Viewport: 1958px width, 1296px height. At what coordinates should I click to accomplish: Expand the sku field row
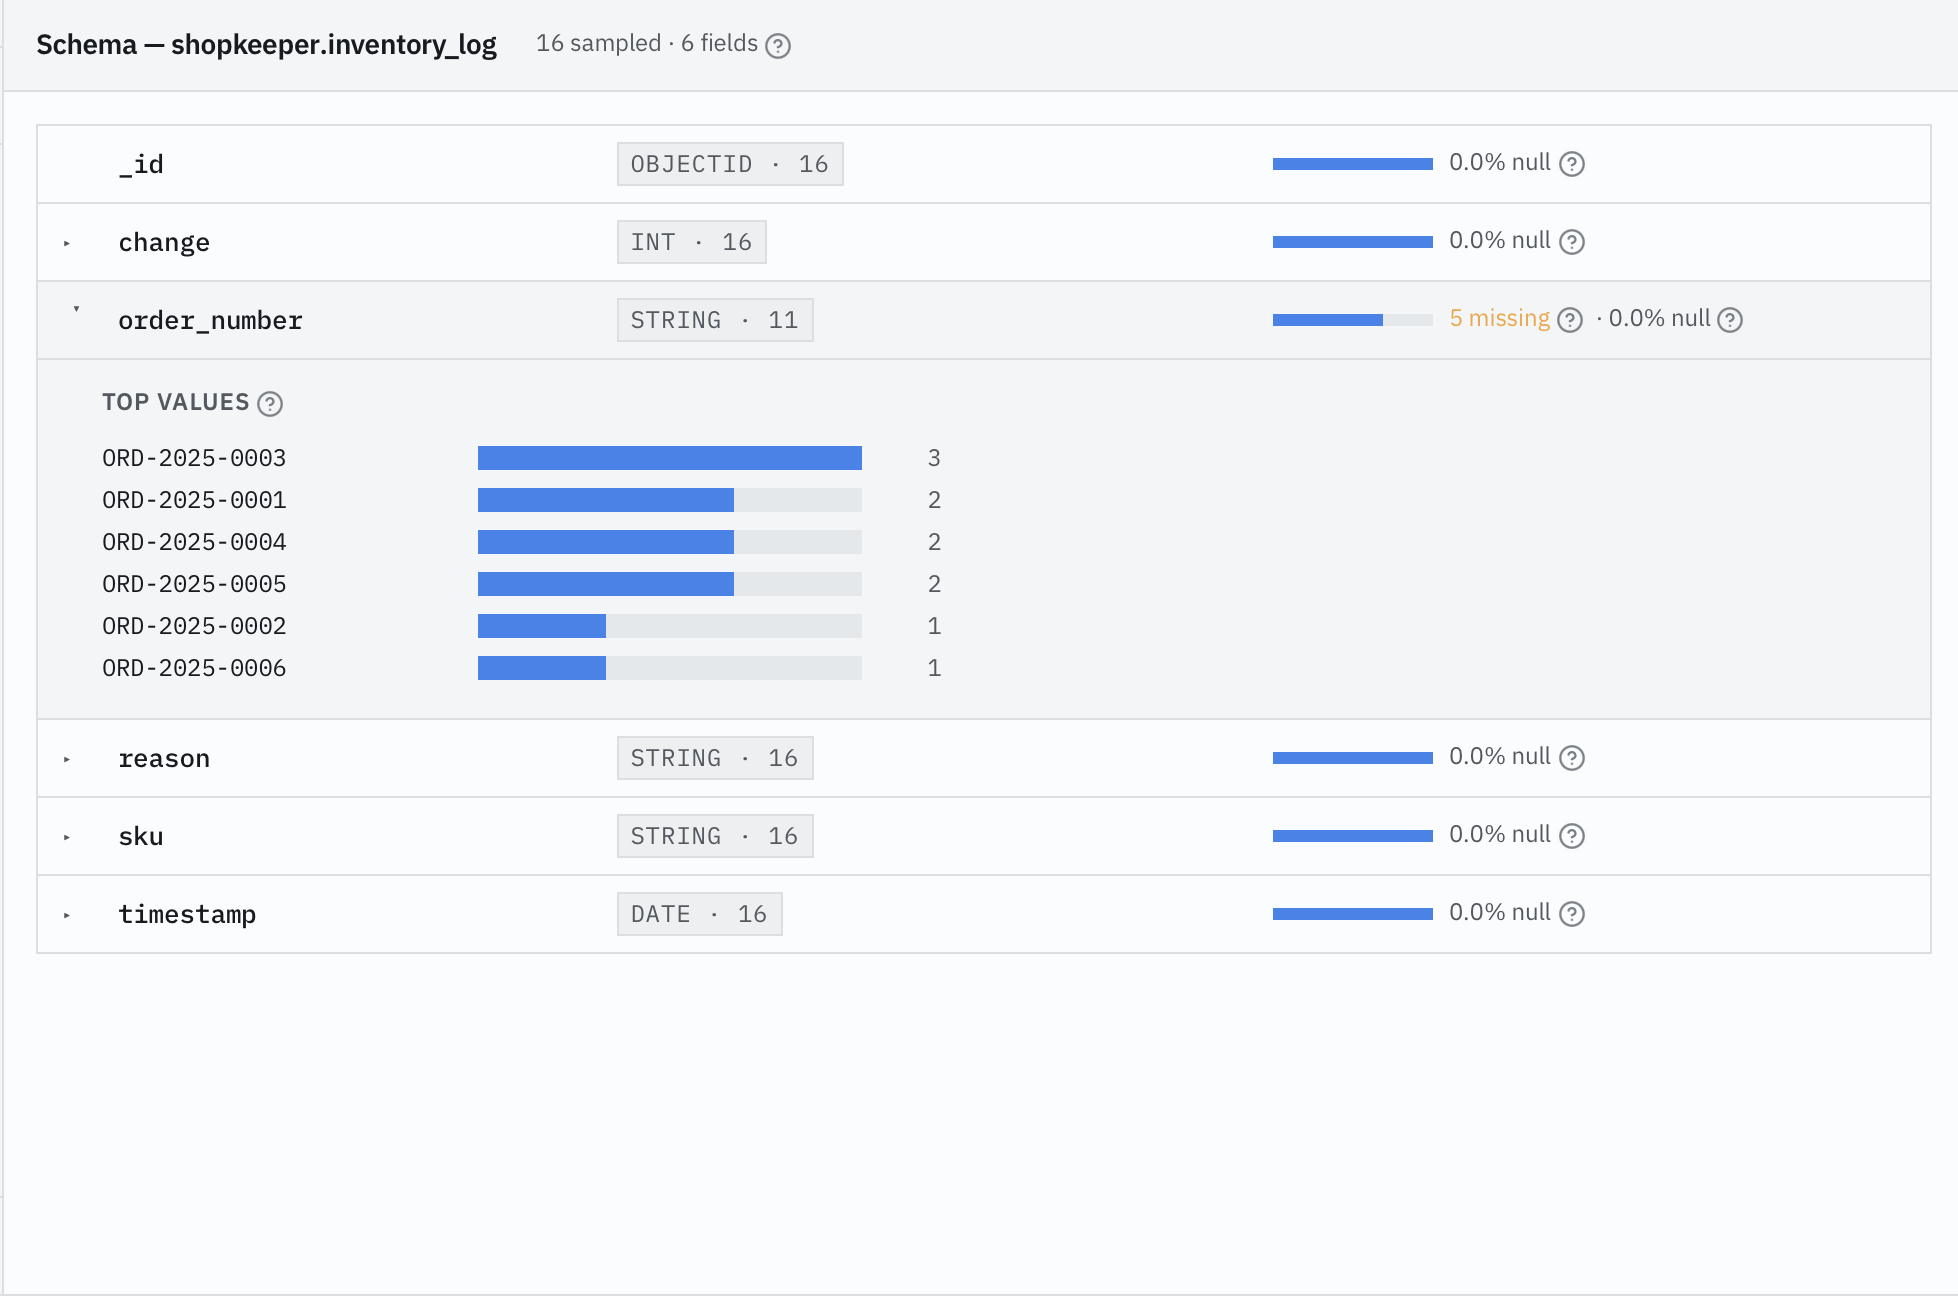pyautogui.click(x=67, y=837)
